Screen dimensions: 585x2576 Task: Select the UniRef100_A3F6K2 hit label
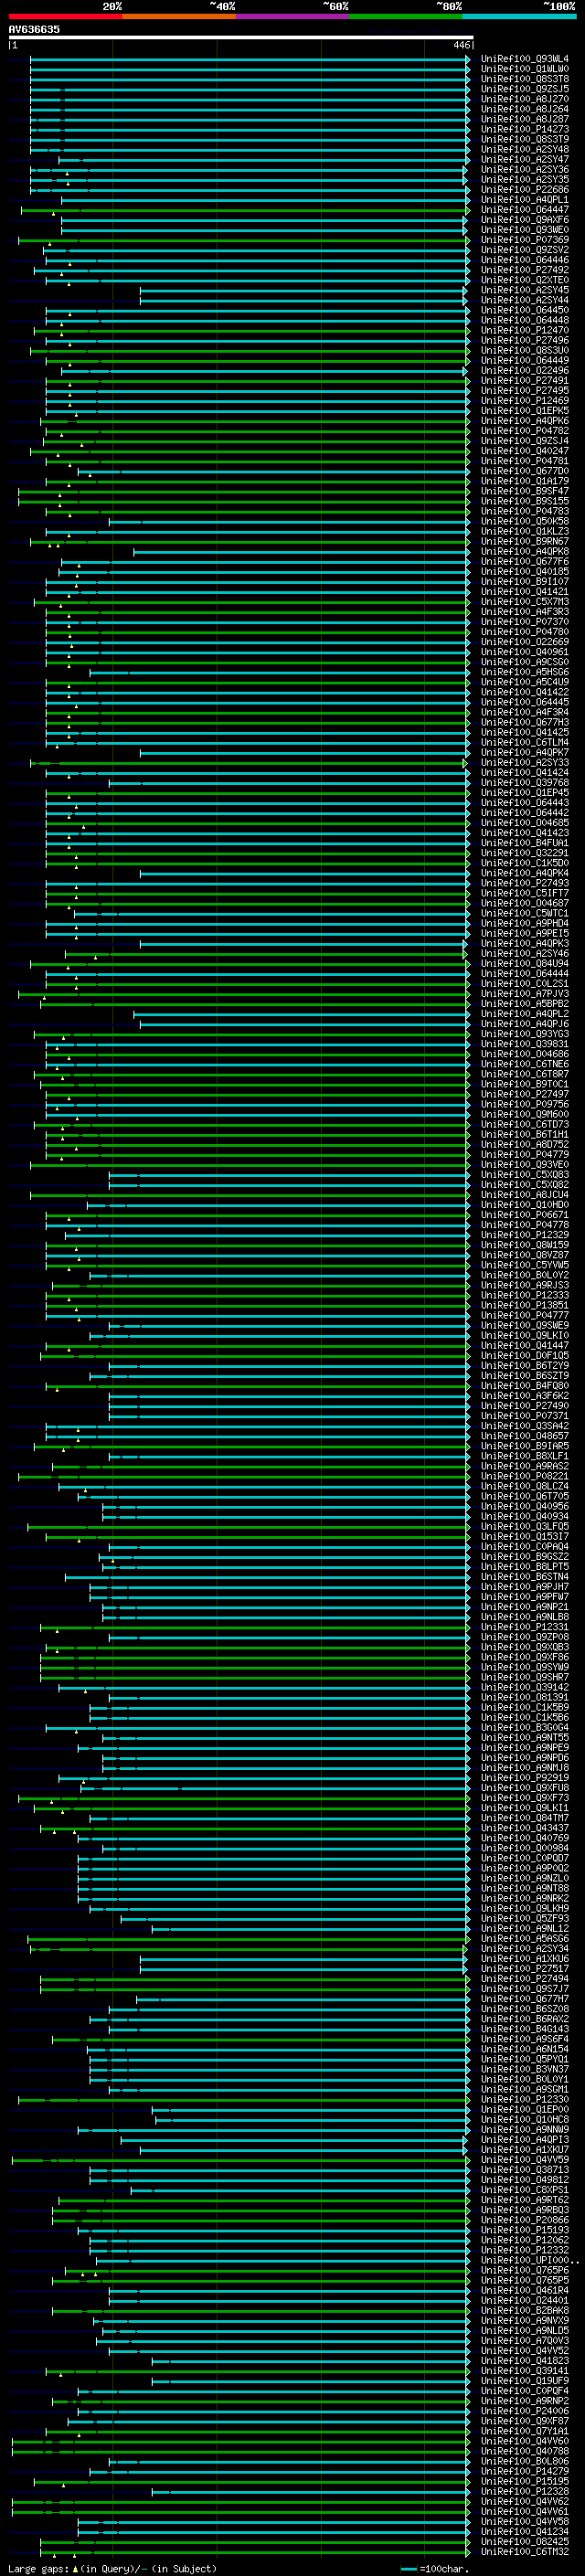point(525,1396)
